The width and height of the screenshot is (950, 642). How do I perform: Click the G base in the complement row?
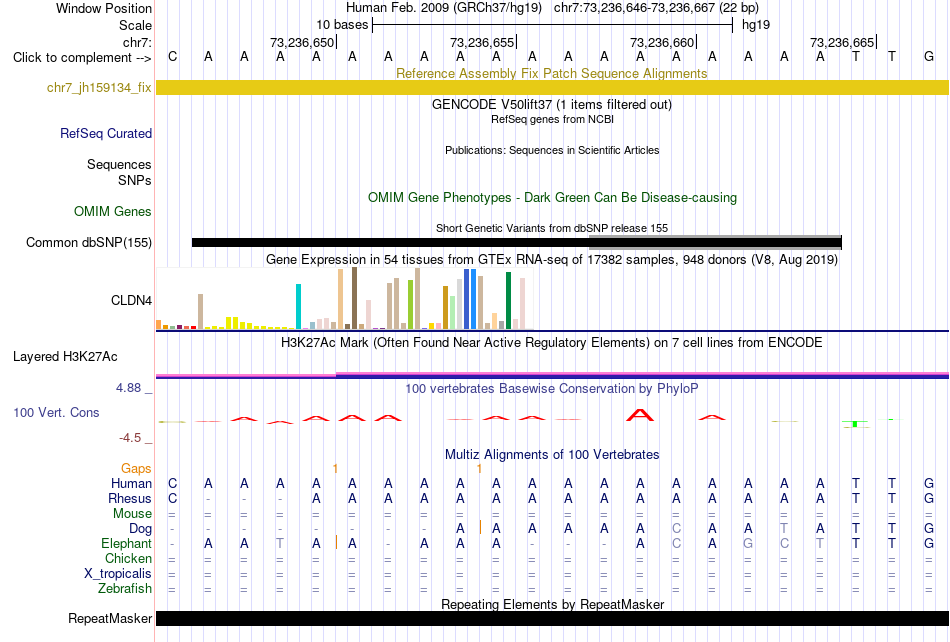929,57
